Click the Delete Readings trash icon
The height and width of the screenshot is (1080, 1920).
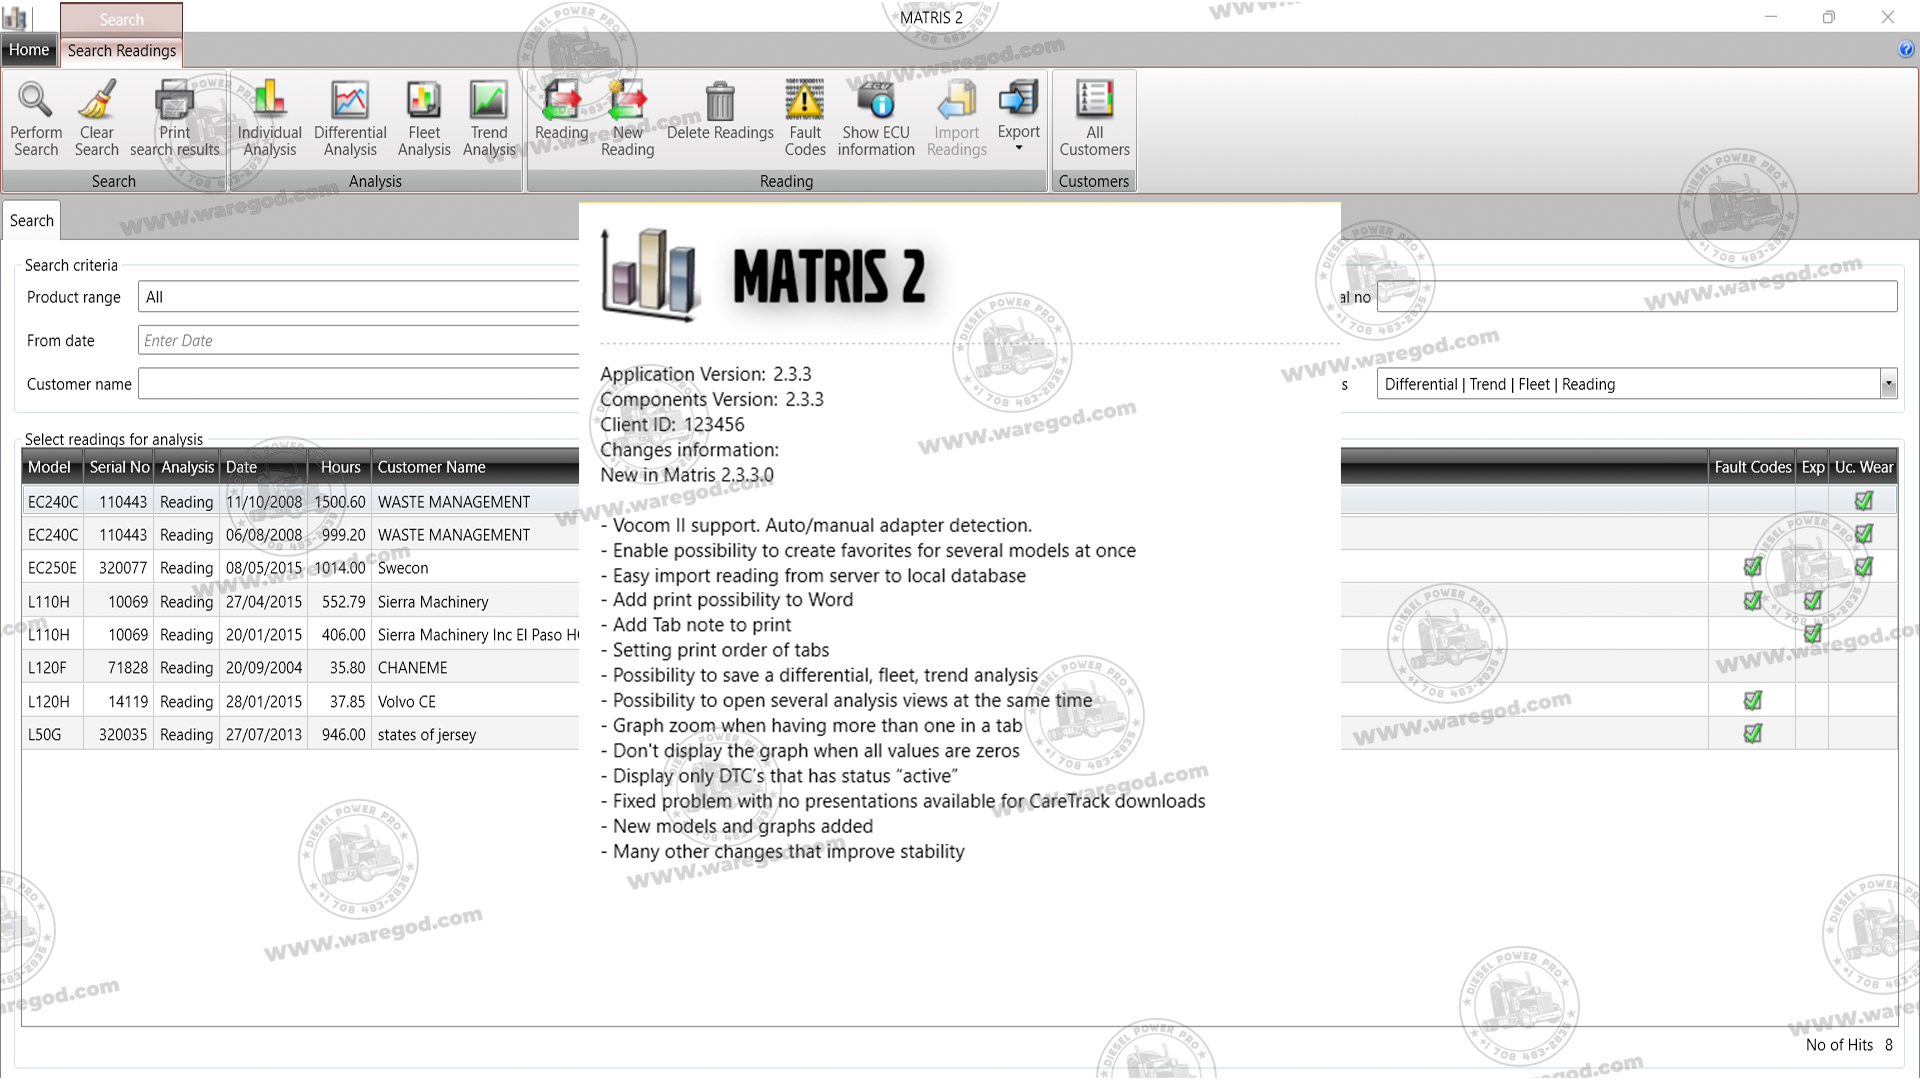(x=720, y=101)
